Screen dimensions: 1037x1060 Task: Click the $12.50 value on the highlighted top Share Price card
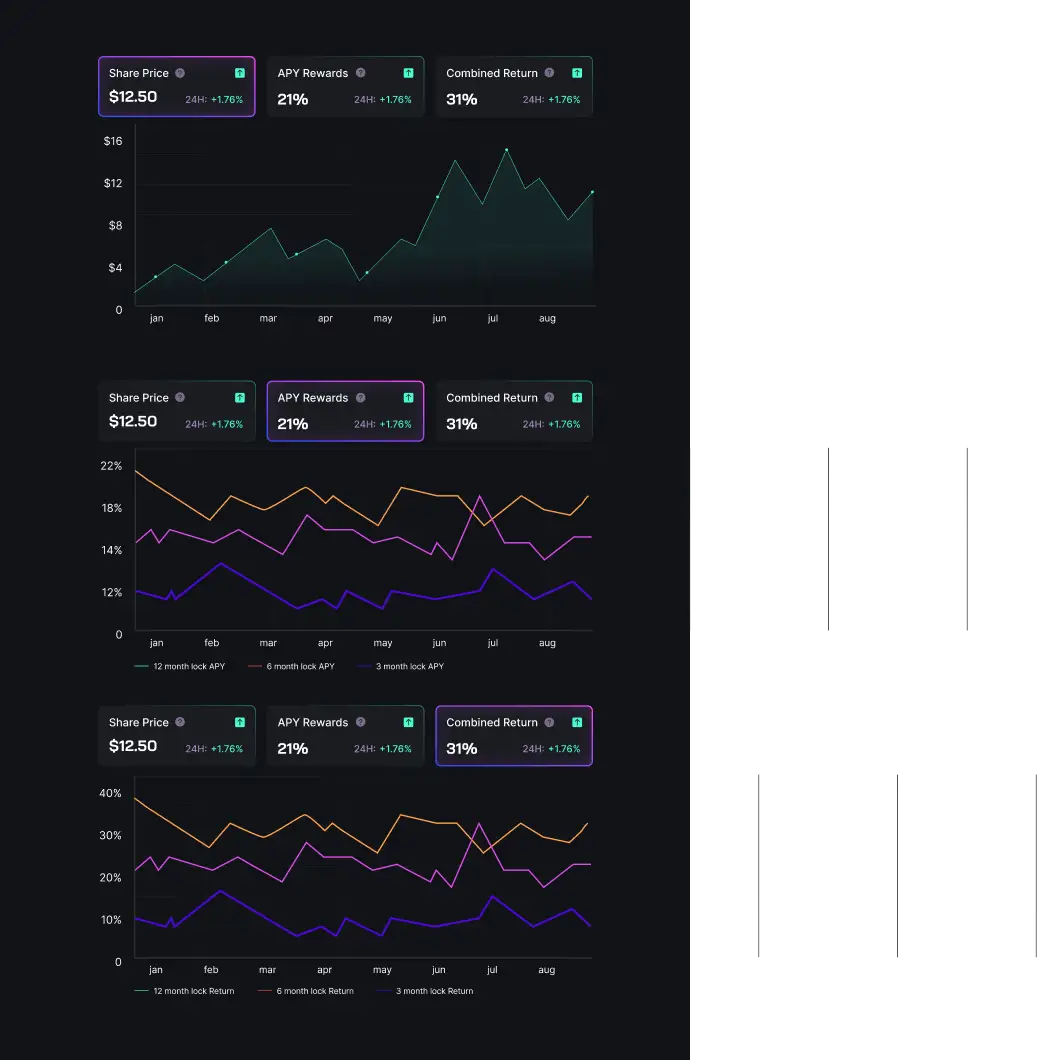[x=133, y=97]
